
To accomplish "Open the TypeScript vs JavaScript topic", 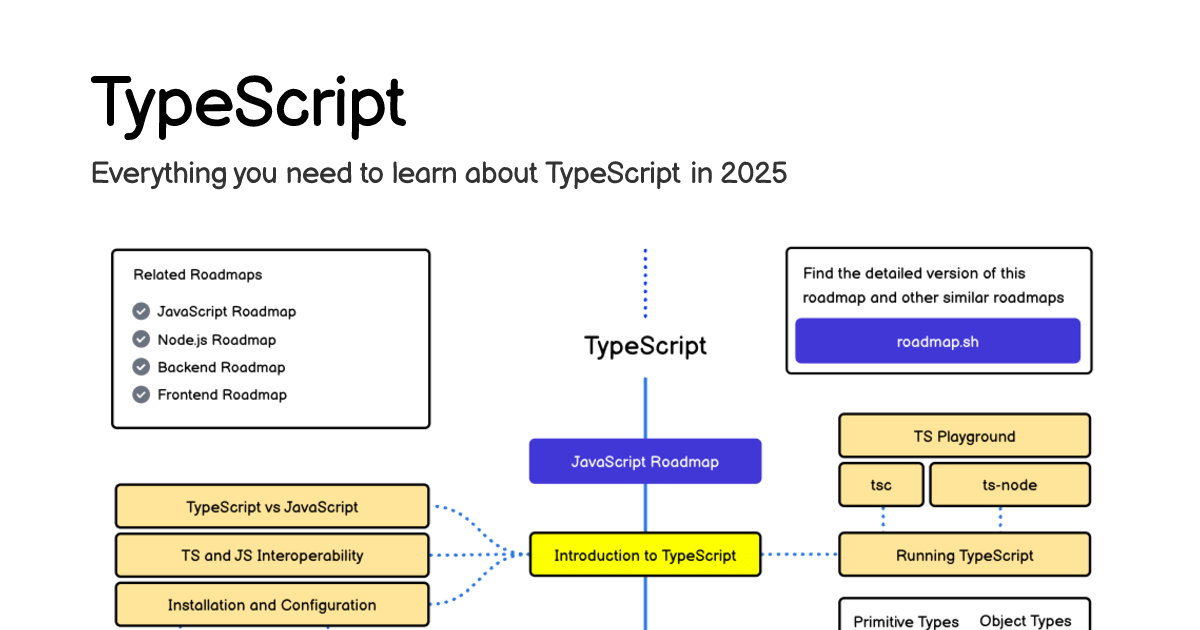I will tap(272, 506).
